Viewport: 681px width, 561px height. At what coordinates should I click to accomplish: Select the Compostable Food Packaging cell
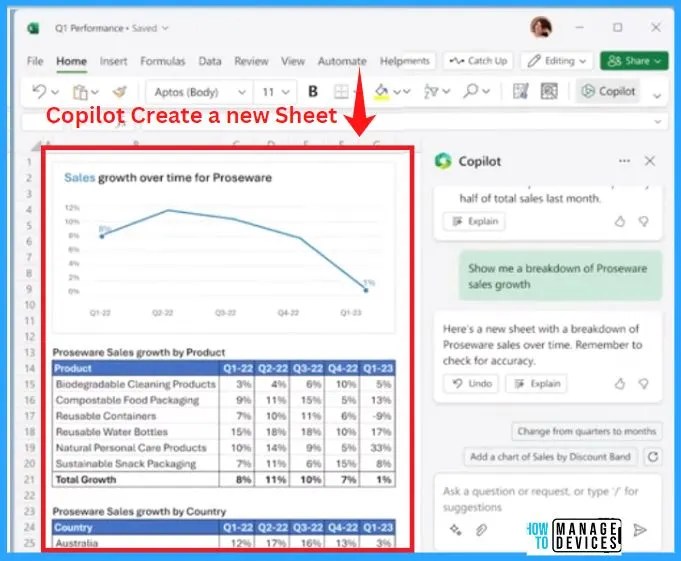[136, 400]
